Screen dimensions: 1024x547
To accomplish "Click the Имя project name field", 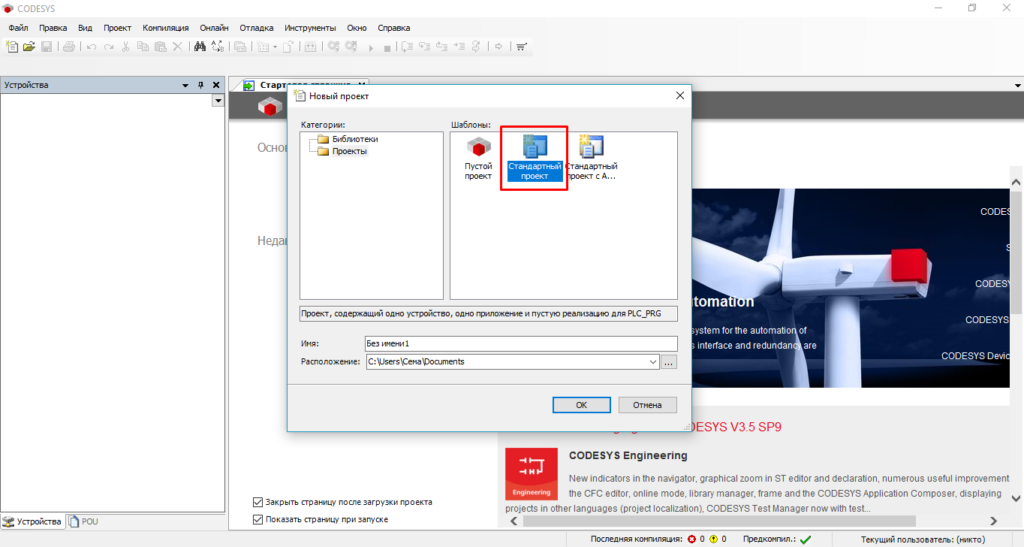I will tap(520, 343).
